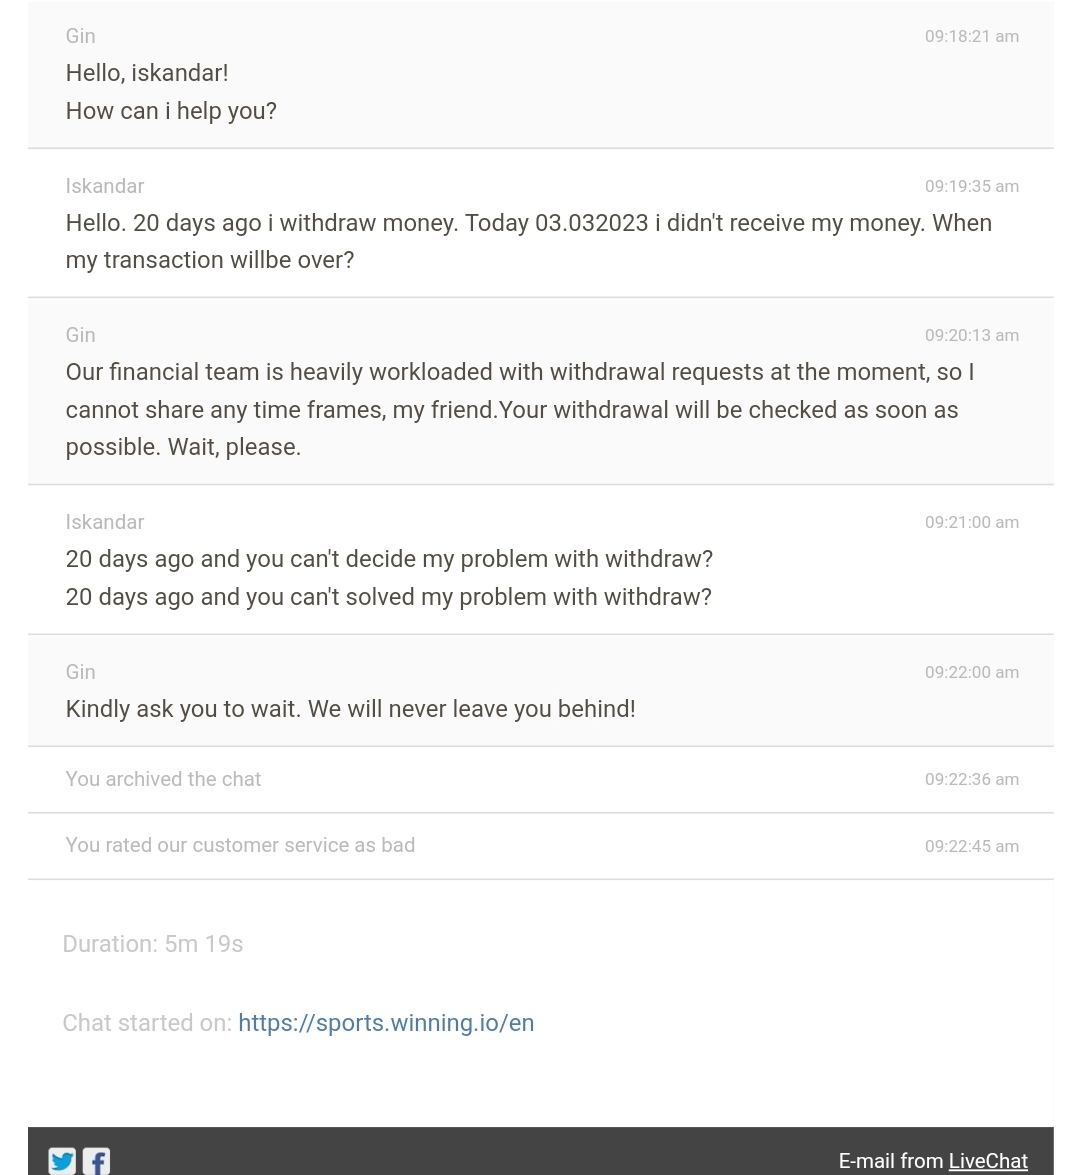Image resolution: width=1080 pixels, height=1175 pixels.
Task: Click the "Kindly ask you to wait" message
Action: pos(350,708)
